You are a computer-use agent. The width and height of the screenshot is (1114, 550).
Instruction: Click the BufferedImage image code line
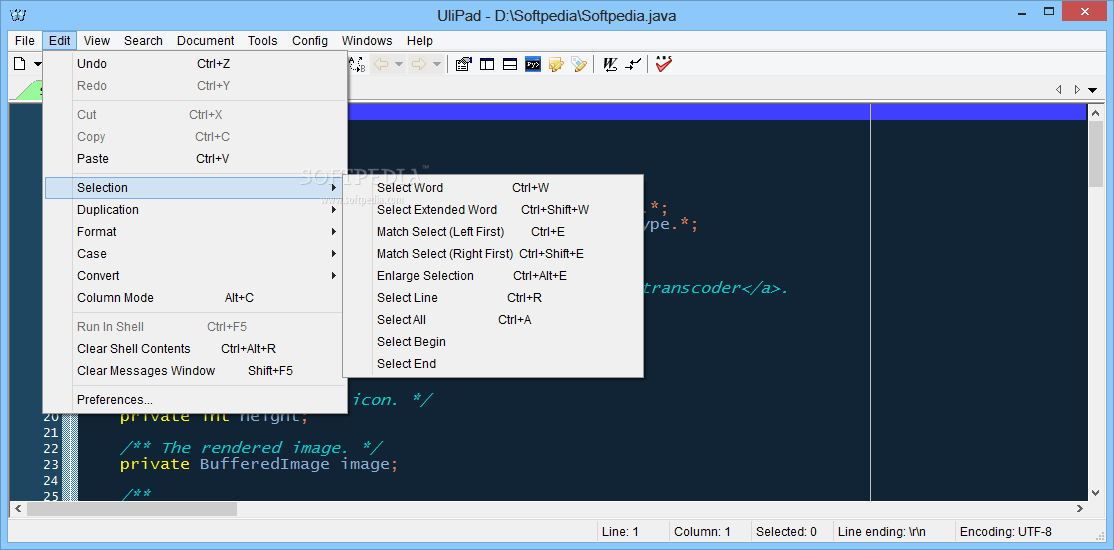click(x=259, y=464)
